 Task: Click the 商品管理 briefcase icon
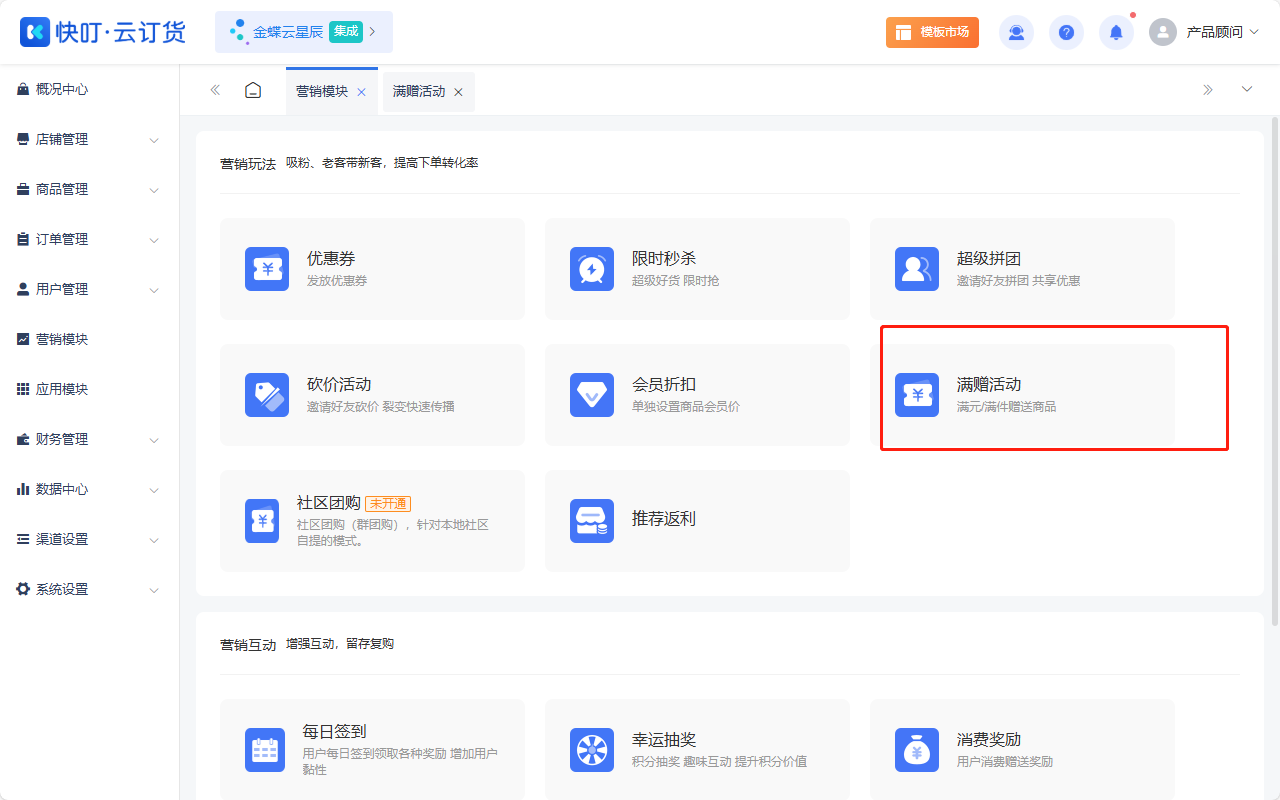[23, 189]
